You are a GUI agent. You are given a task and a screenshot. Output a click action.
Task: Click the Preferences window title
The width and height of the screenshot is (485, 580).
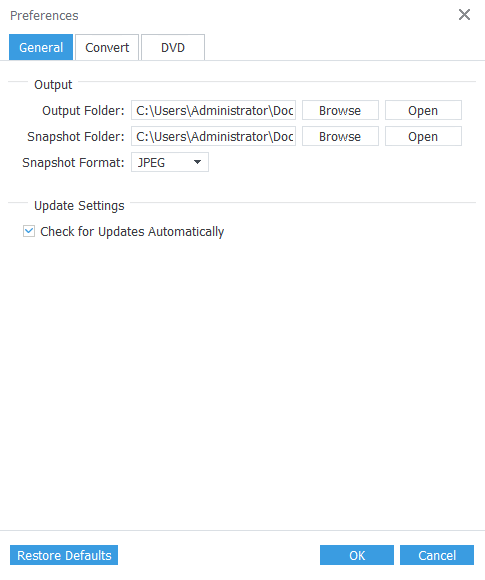(44, 16)
